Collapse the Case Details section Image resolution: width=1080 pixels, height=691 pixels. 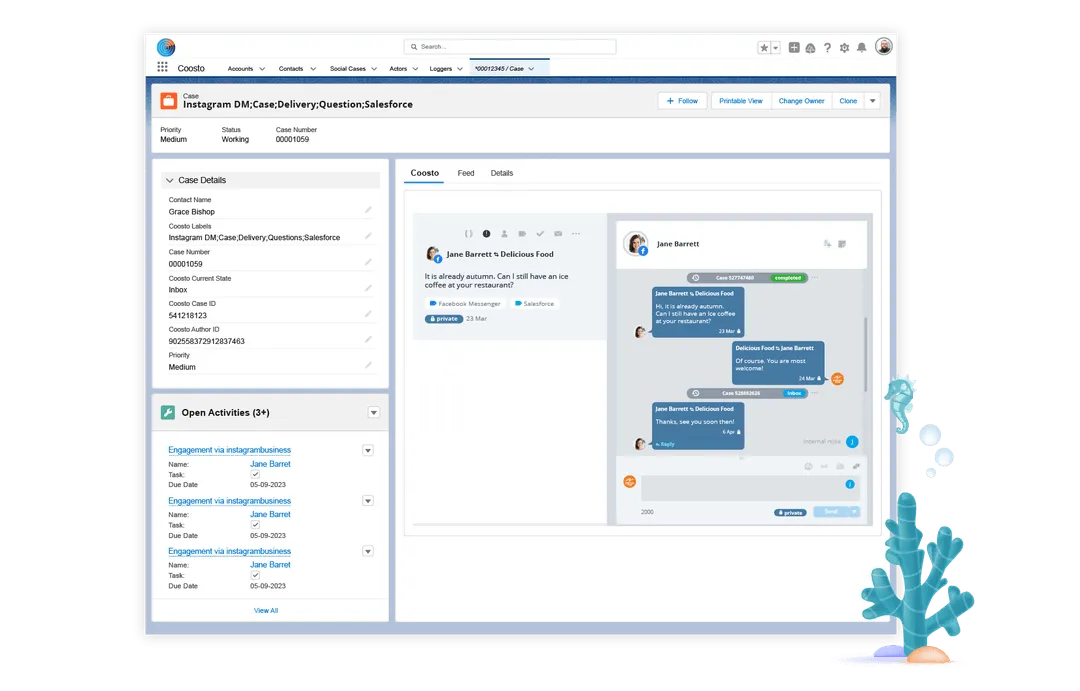click(169, 181)
